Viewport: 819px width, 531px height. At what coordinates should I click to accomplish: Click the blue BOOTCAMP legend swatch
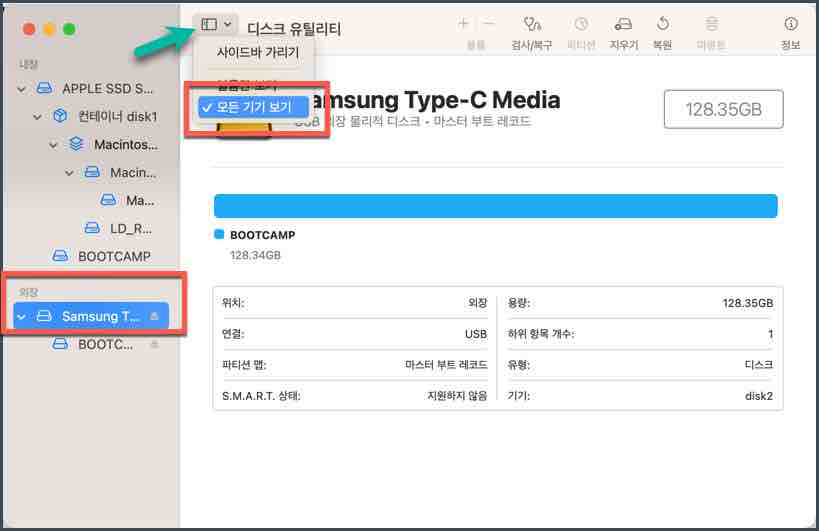[219, 234]
